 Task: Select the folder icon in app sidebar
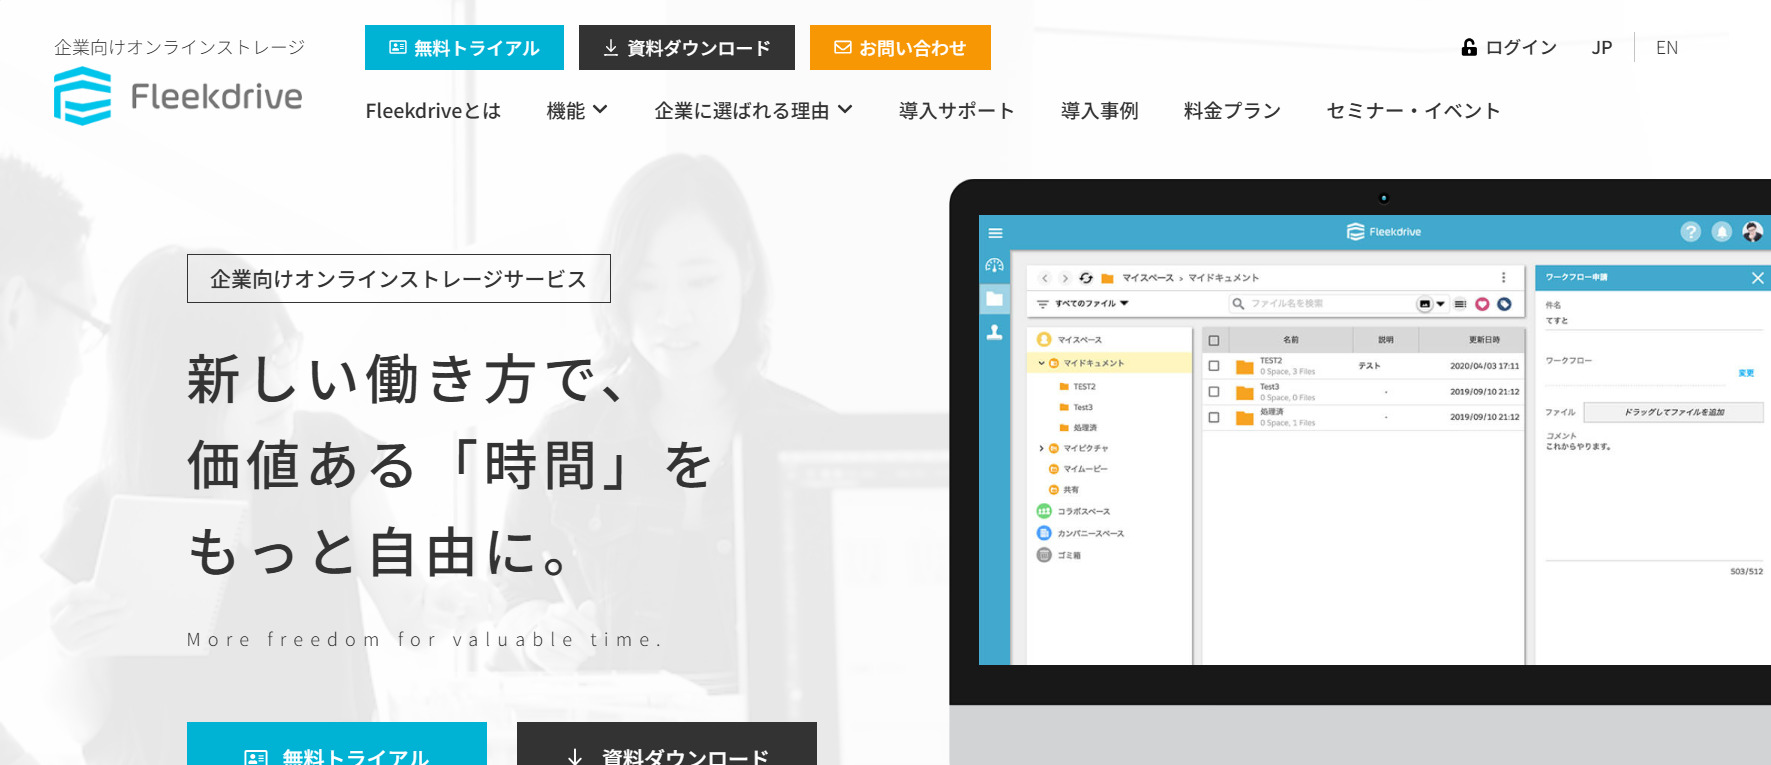[x=994, y=298]
